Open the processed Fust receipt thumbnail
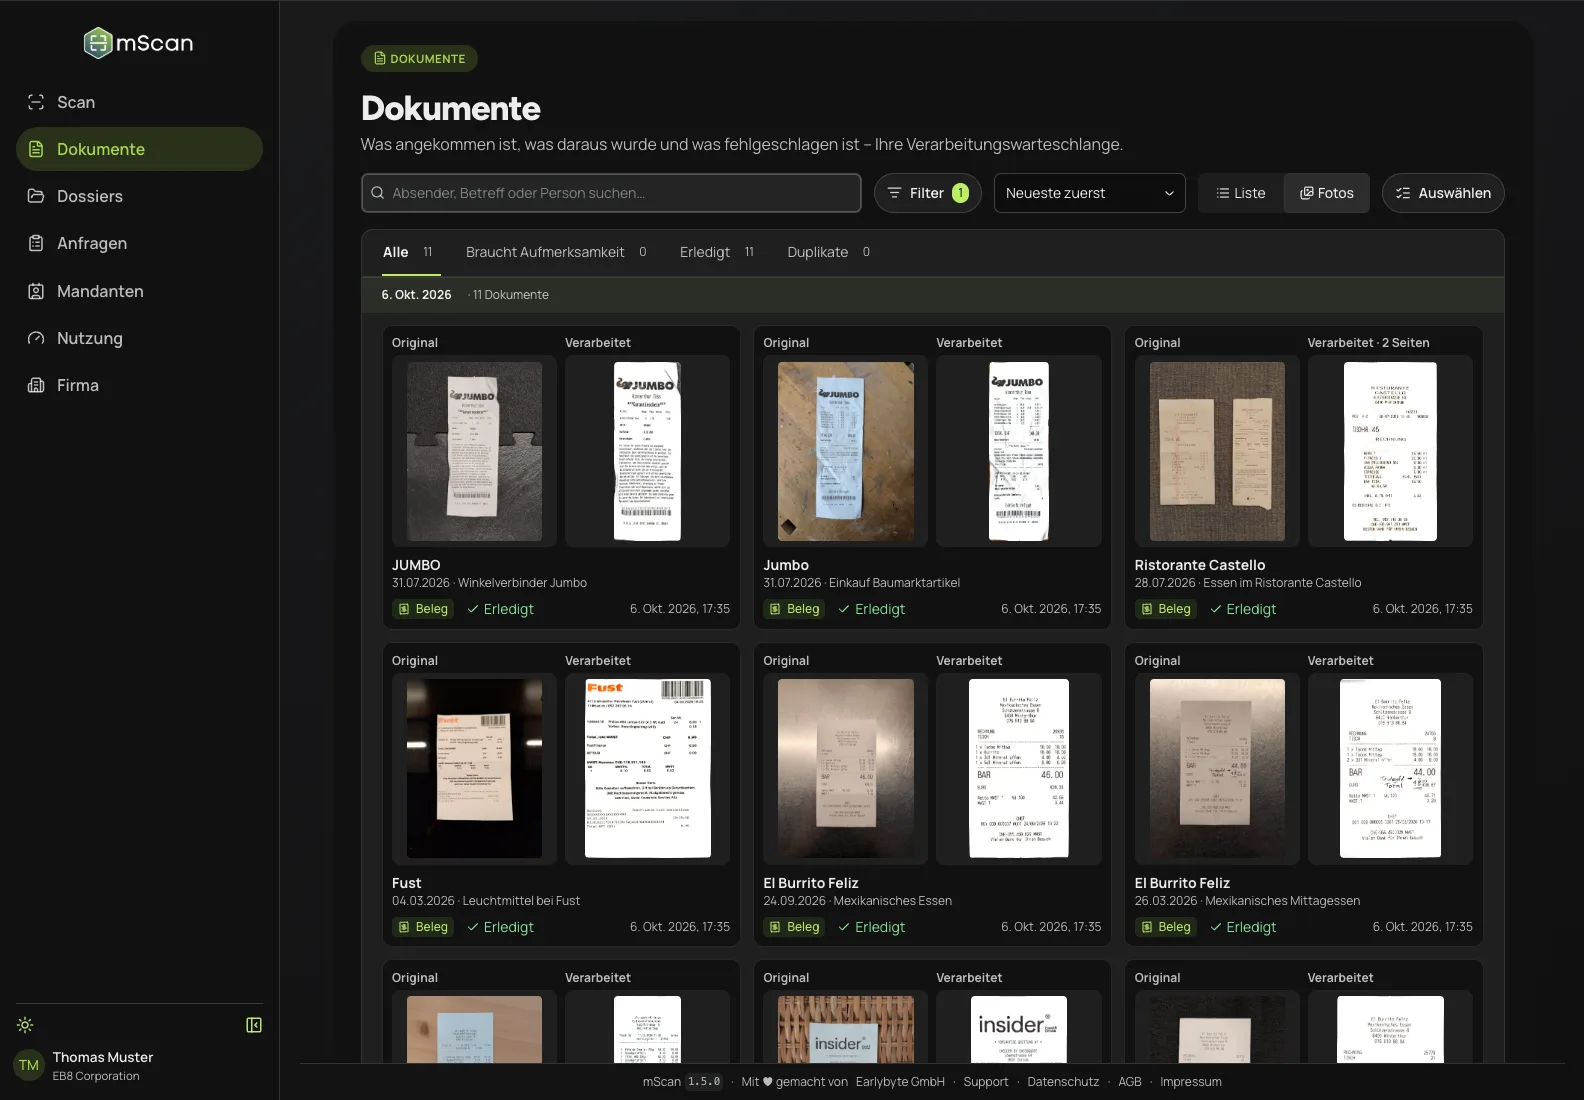The width and height of the screenshot is (1584, 1100). pyautogui.click(x=647, y=769)
